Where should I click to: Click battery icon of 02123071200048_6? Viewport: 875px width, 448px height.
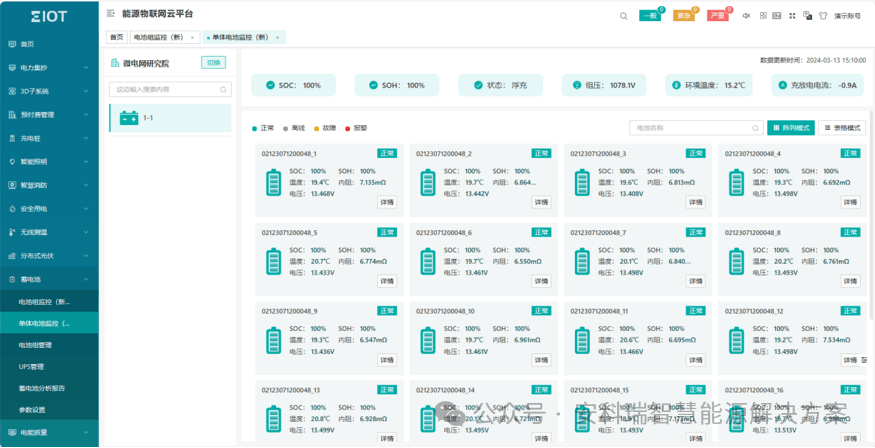point(428,262)
